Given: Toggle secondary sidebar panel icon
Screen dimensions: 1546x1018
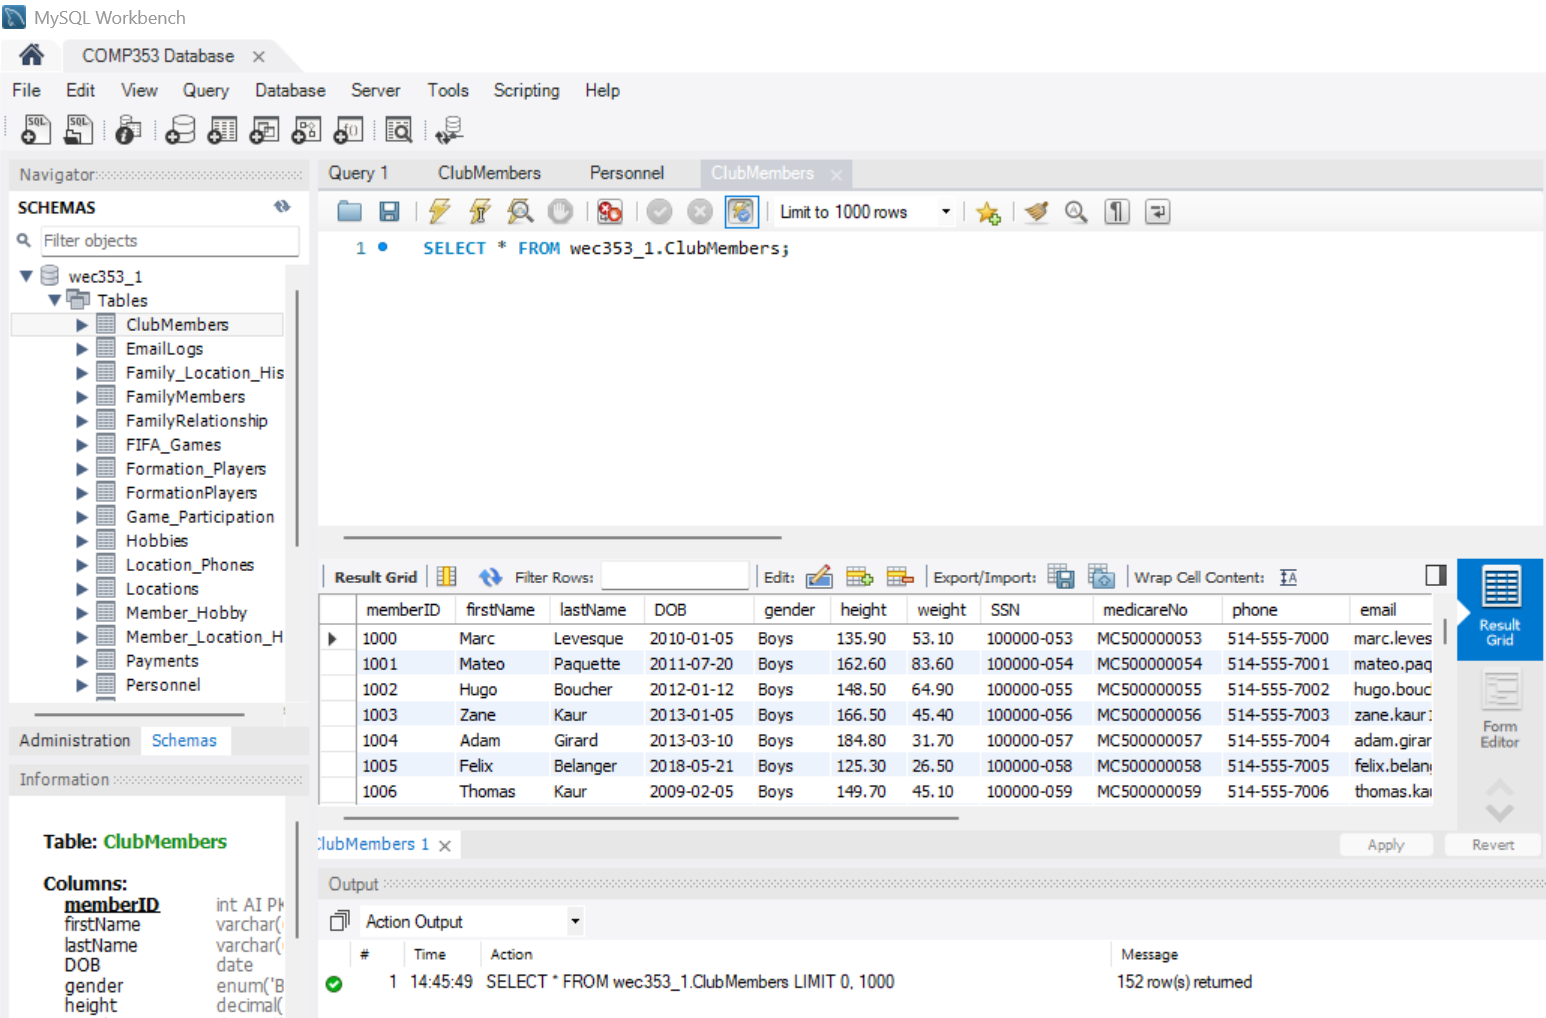Looking at the screenshot, I should coord(1436,575).
